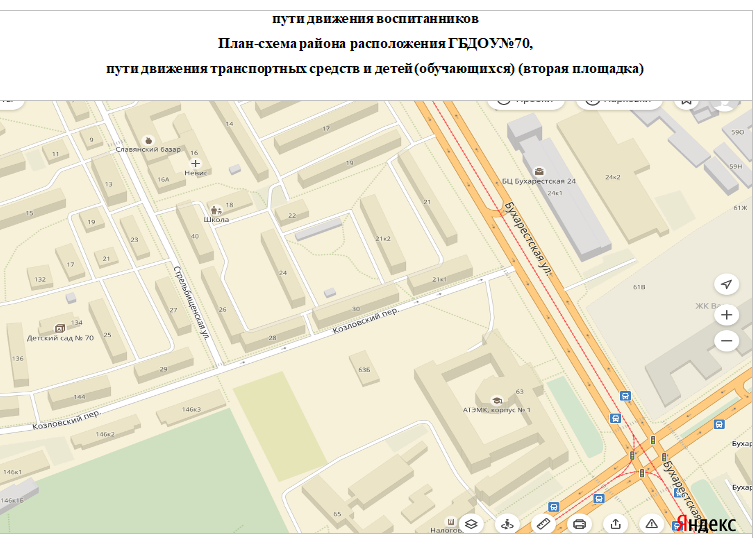Select building number 29
This screenshot has width=753, height=538.
point(163,369)
